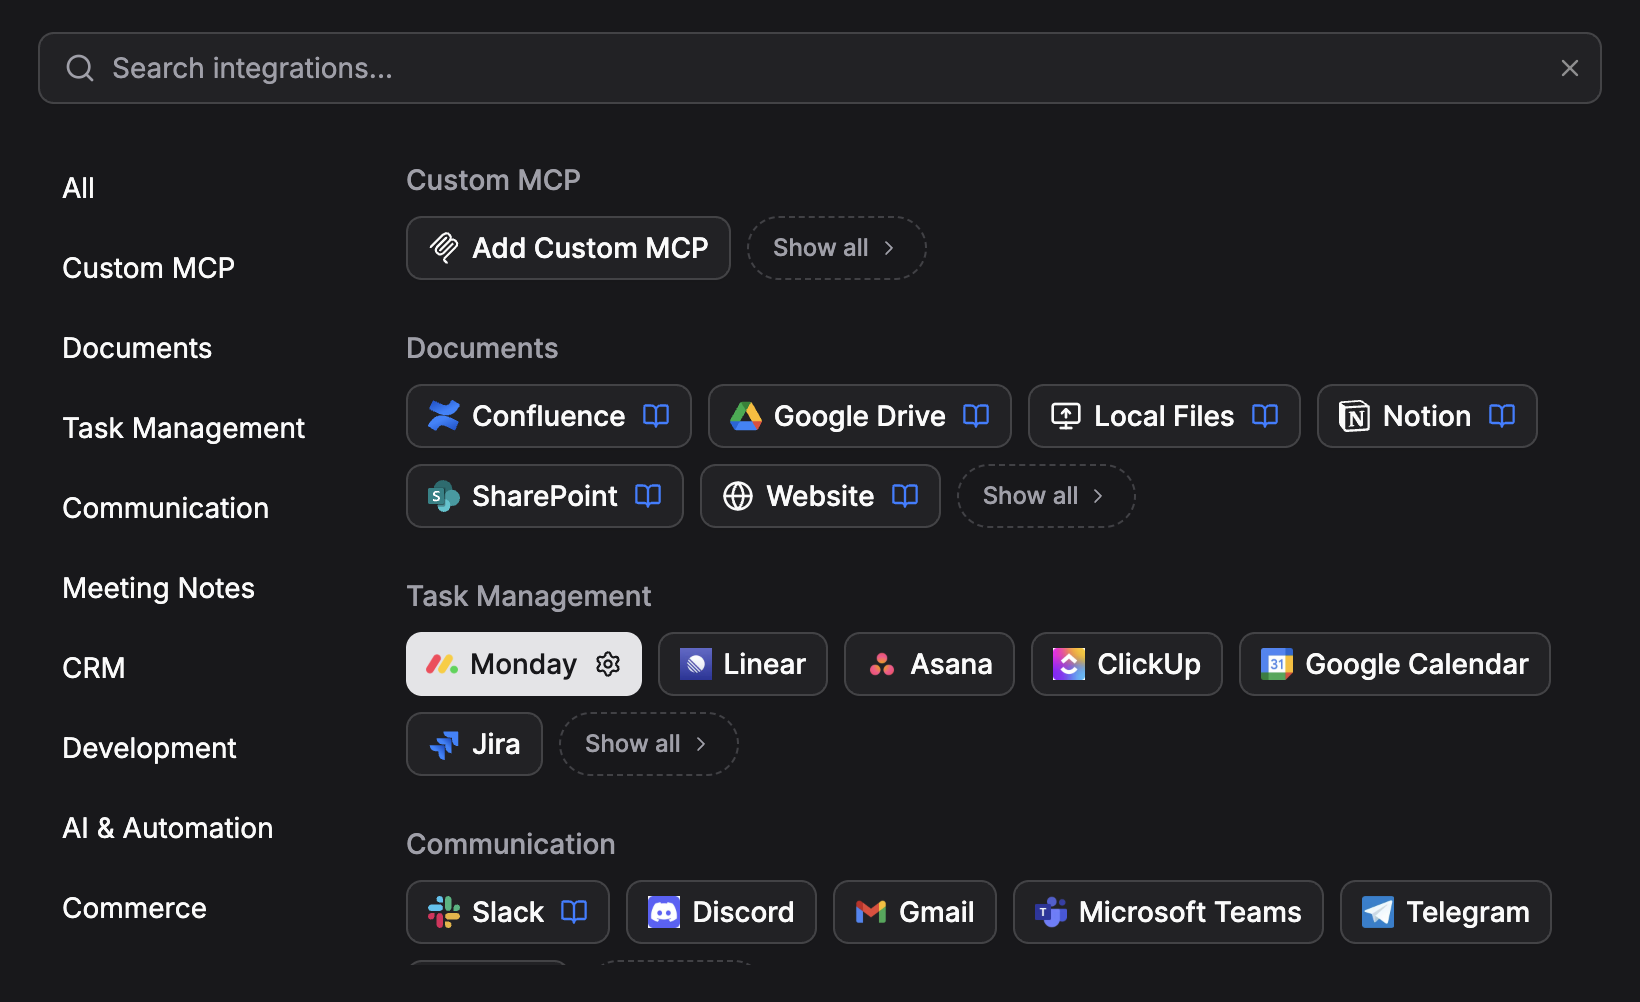Open the Confluence documentation book icon
1640x1002 pixels.
point(656,416)
